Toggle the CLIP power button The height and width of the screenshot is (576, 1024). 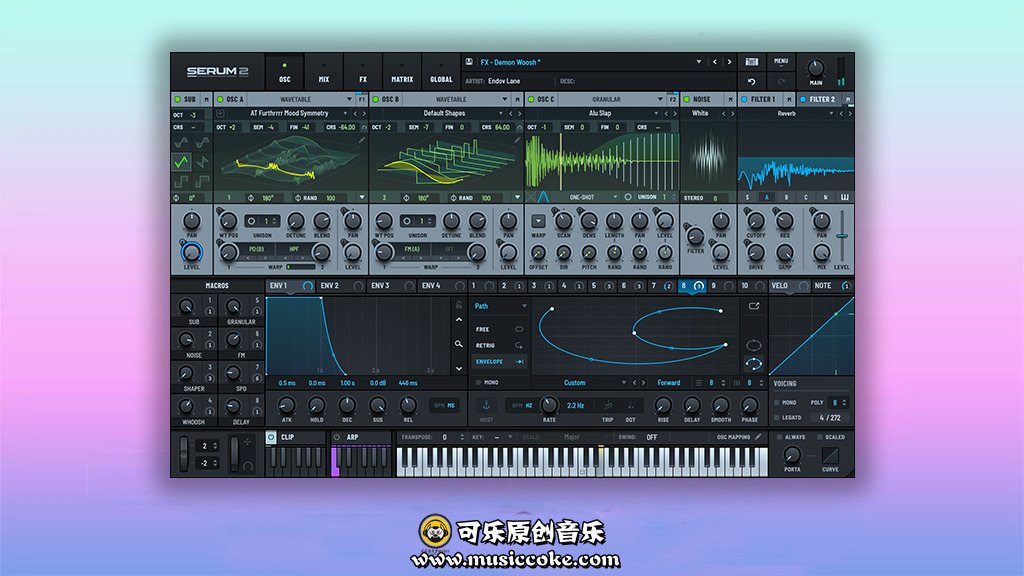pos(271,437)
